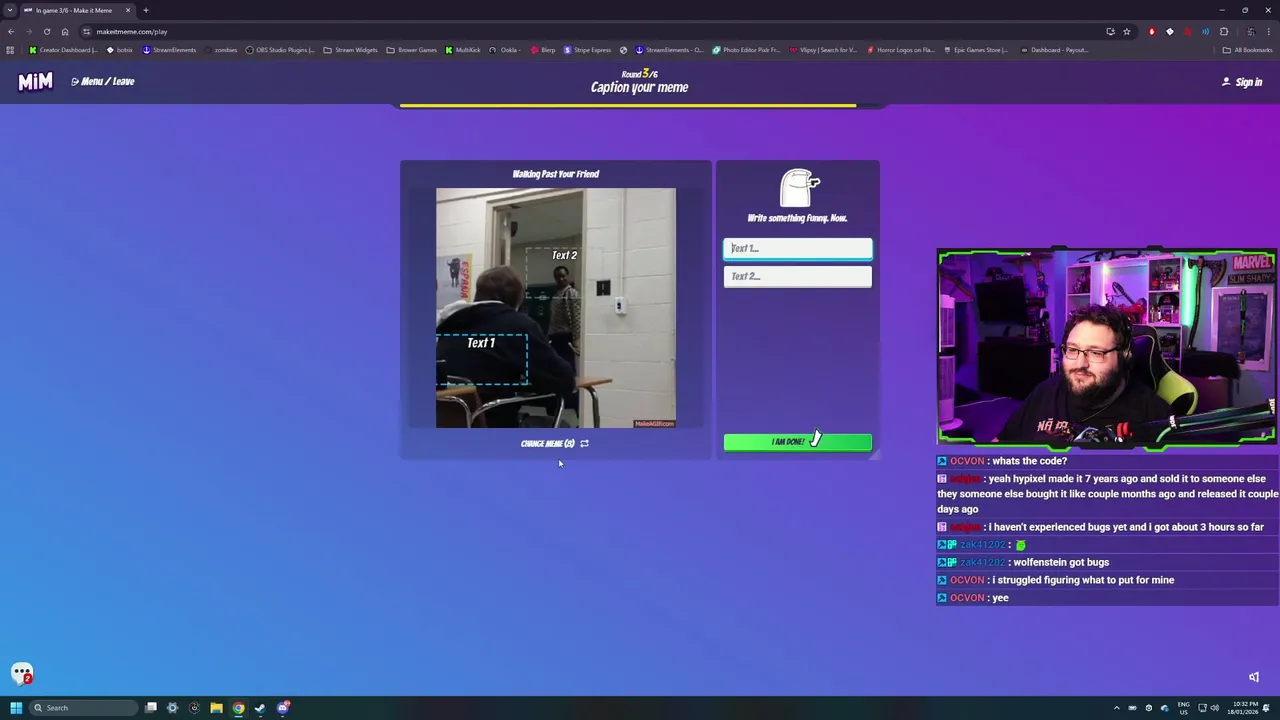Go back with the browser back arrow

[x=11, y=31]
